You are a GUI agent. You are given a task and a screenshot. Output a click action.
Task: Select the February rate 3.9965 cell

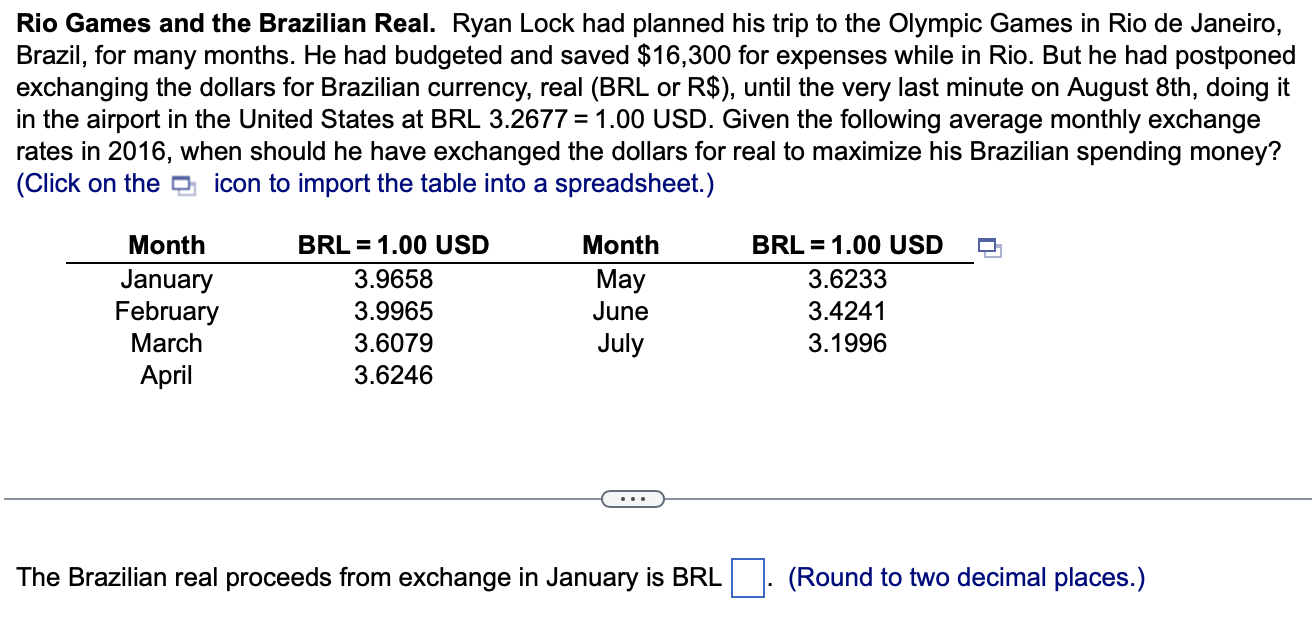coord(394,311)
